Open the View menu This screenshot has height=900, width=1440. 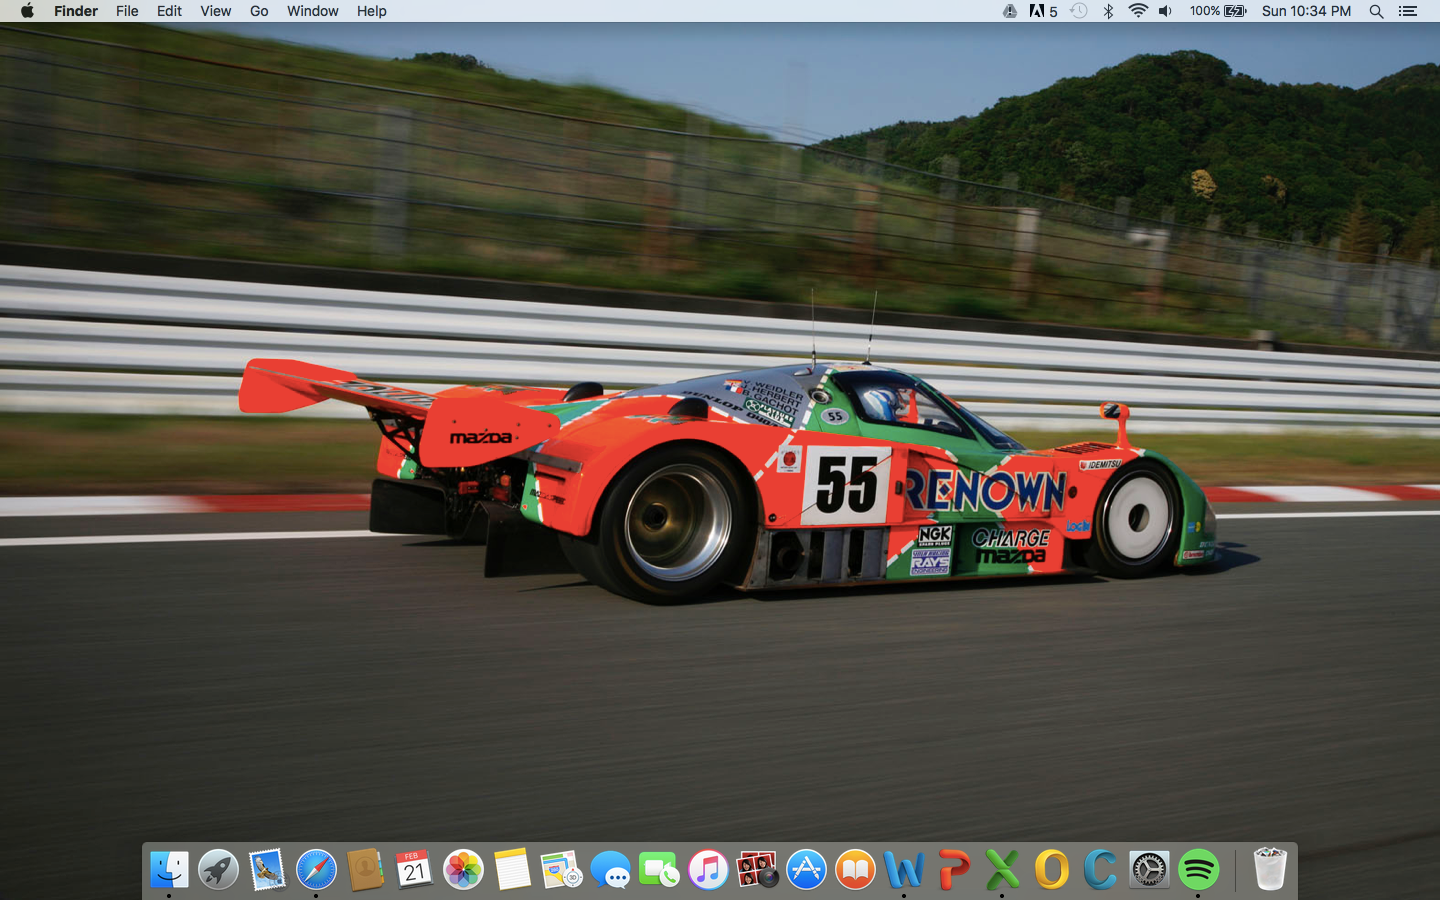pyautogui.click(x=215, y=11)
